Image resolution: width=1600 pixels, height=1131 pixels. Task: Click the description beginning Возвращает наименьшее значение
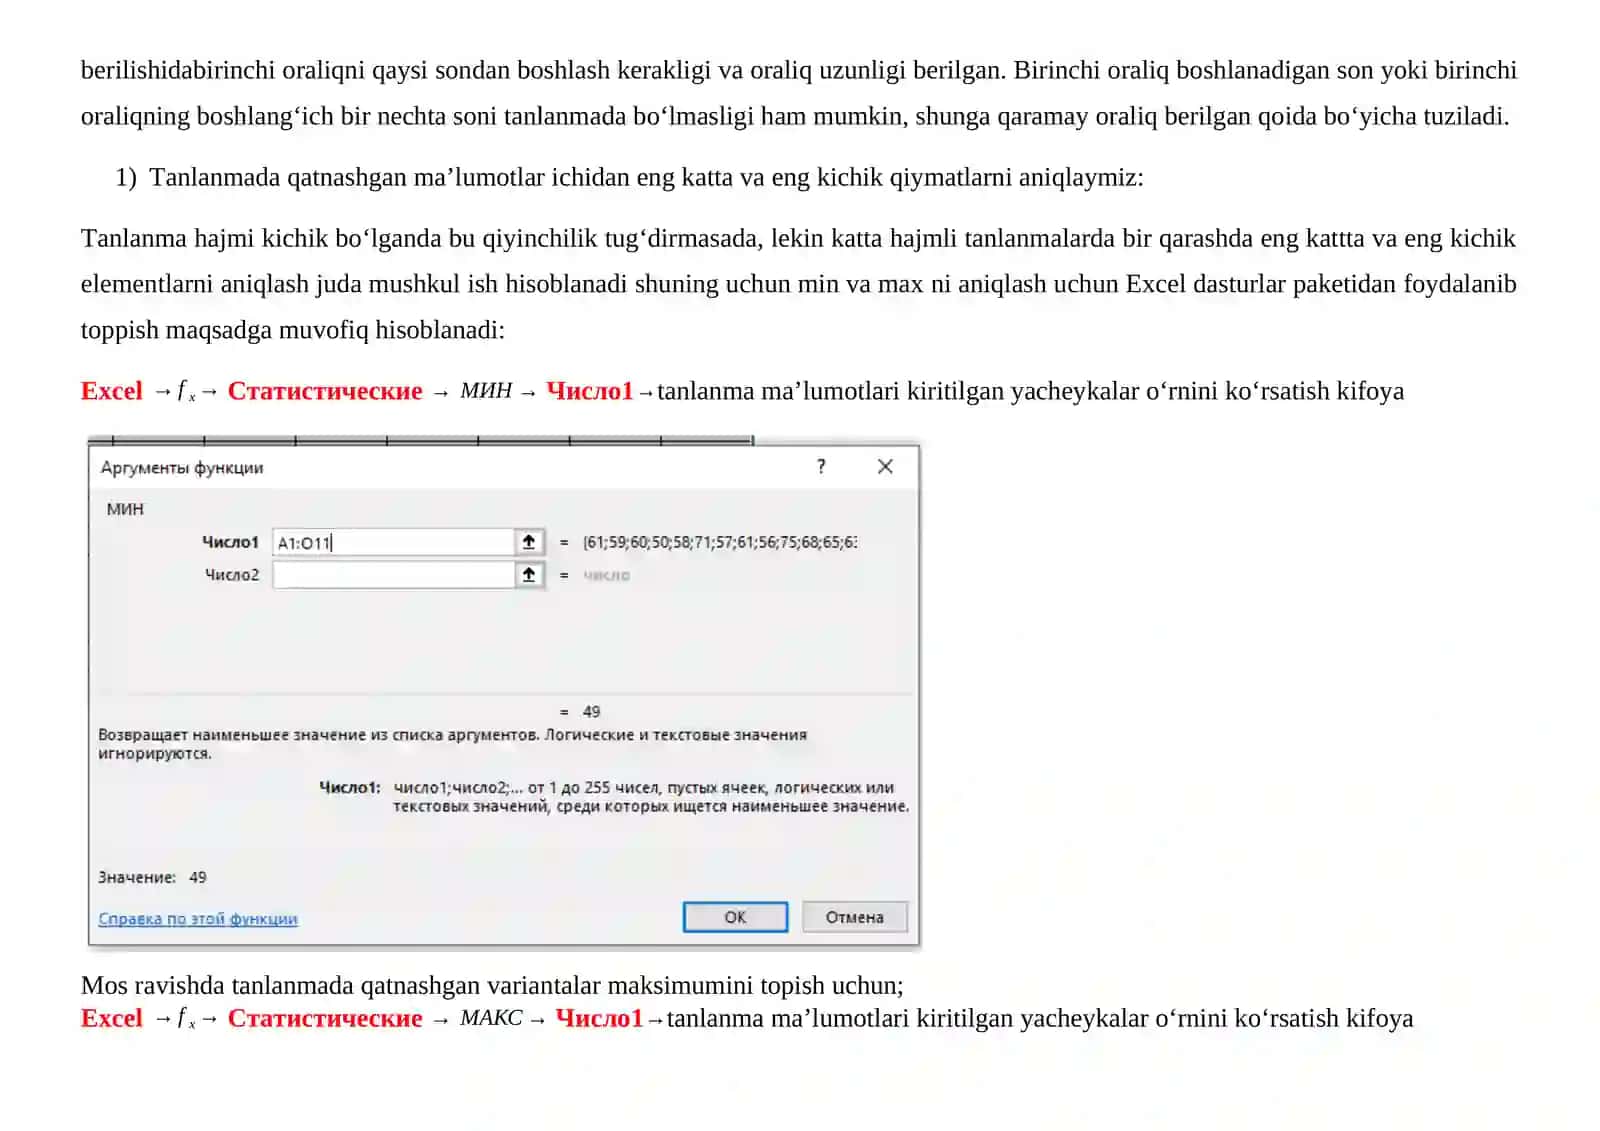point(452,744)
